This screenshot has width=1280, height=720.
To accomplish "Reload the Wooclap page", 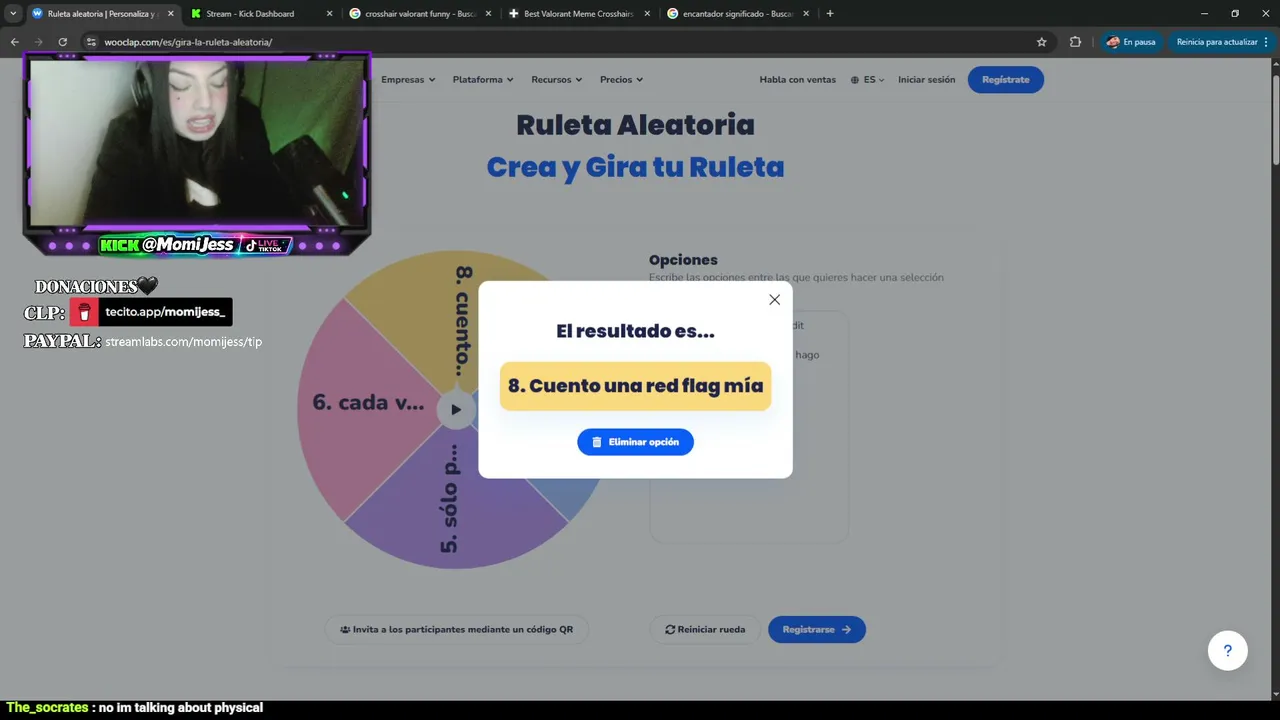I will (62, 42).
